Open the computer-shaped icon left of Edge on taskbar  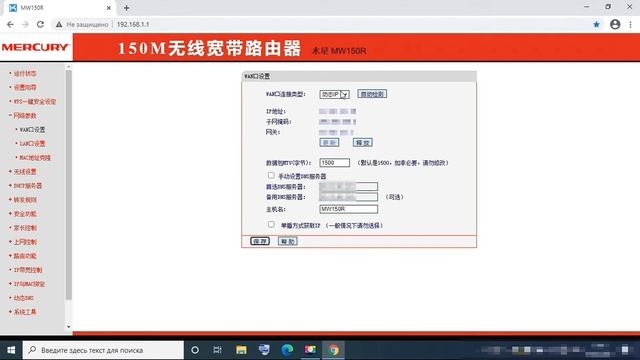coord(264,350)
